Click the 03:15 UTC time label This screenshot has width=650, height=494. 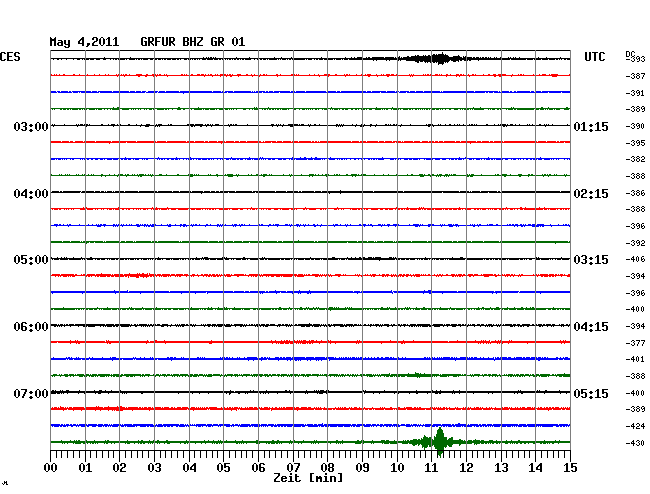[591, 260]
